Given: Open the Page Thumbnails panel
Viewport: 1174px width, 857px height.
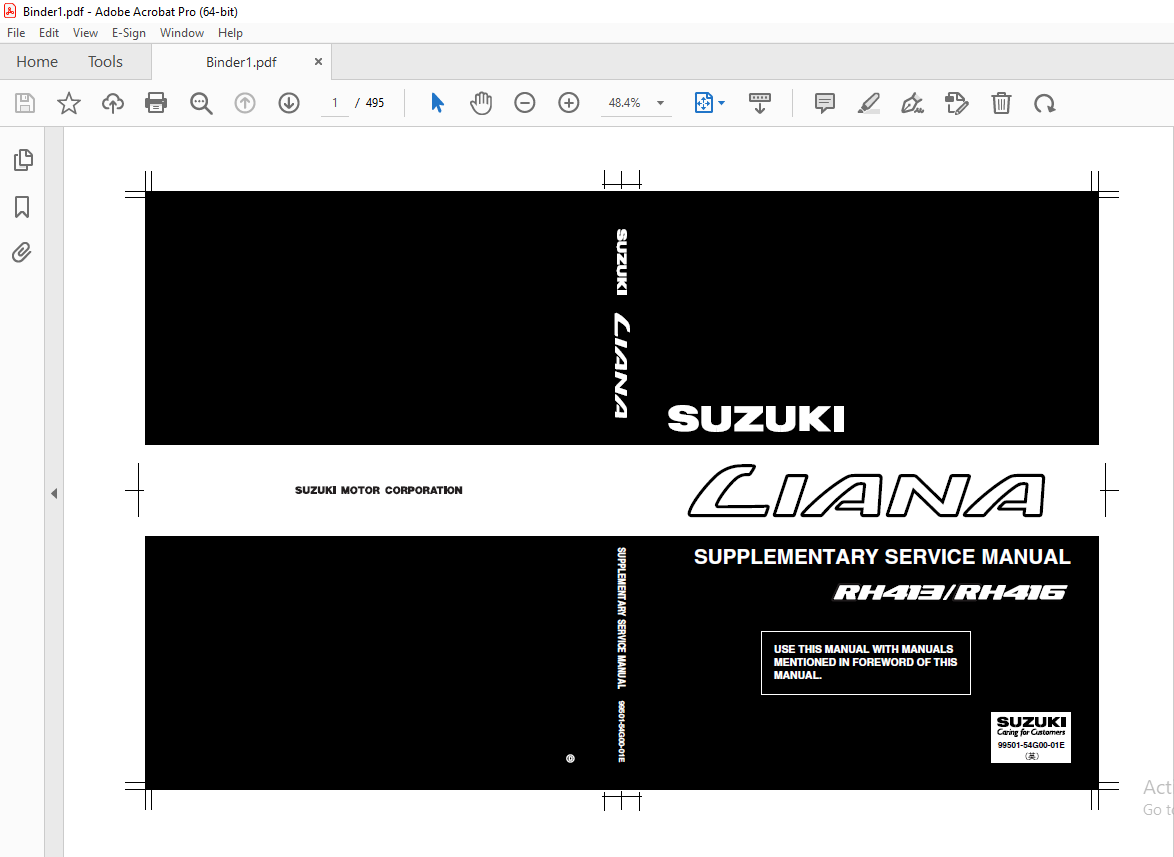Looking at the screenshot, I should [x=23, y=159].
